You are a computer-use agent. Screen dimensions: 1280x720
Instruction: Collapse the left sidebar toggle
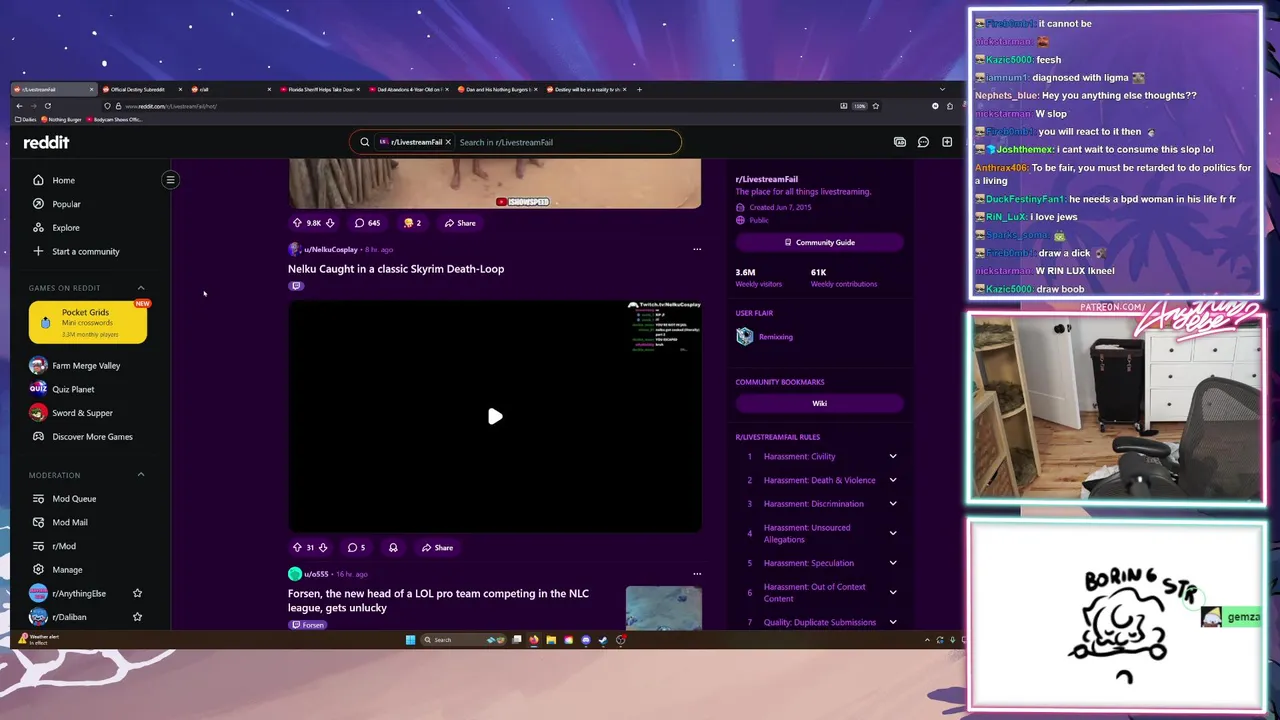pyautogui.click(x=170, y=180)
